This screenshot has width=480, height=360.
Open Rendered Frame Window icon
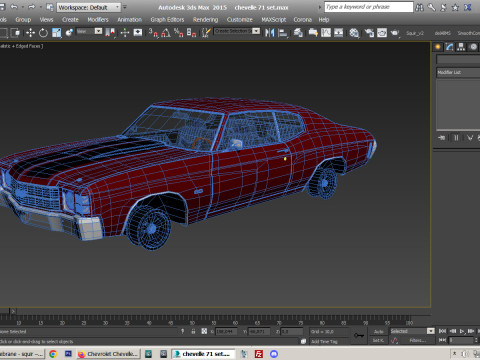point(382,32)
